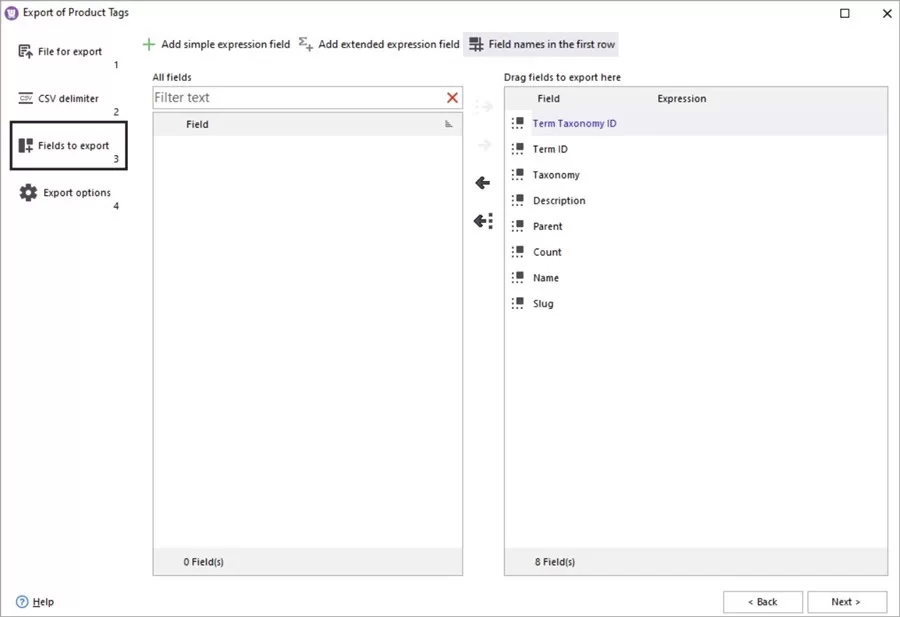Viewport: 900px width, 617px height.
Task: Switch to the CSV delimiter step
Action: [67, 98]
